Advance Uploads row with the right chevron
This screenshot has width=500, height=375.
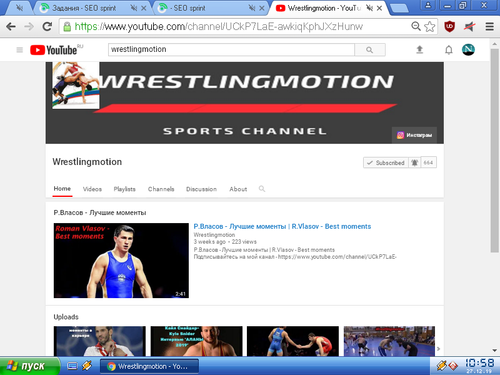point(439,349)
